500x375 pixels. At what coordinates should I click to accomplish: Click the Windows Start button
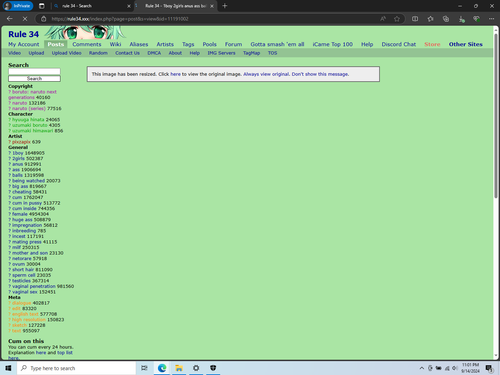(8, 368)
